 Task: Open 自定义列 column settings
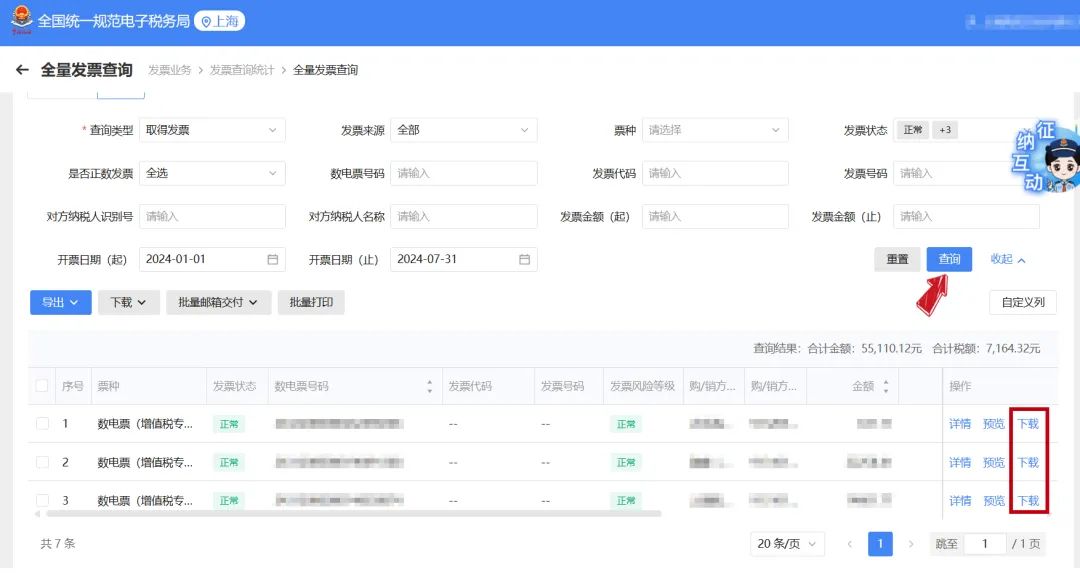1023,302
